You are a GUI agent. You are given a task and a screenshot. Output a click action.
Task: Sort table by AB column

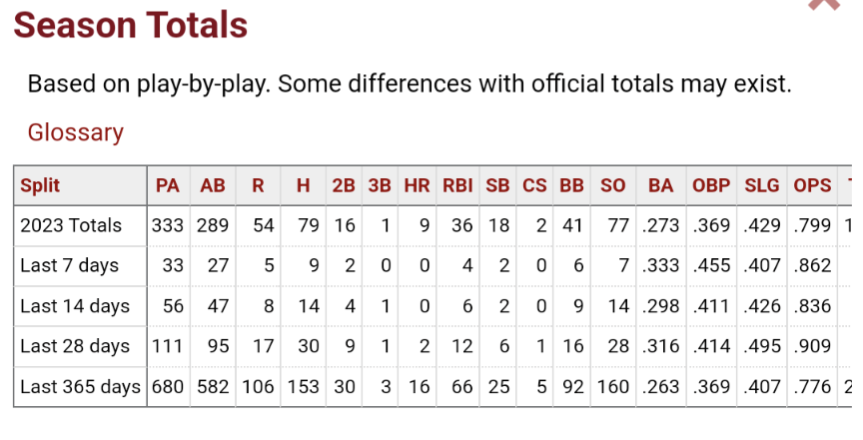[x=213, y=185]
